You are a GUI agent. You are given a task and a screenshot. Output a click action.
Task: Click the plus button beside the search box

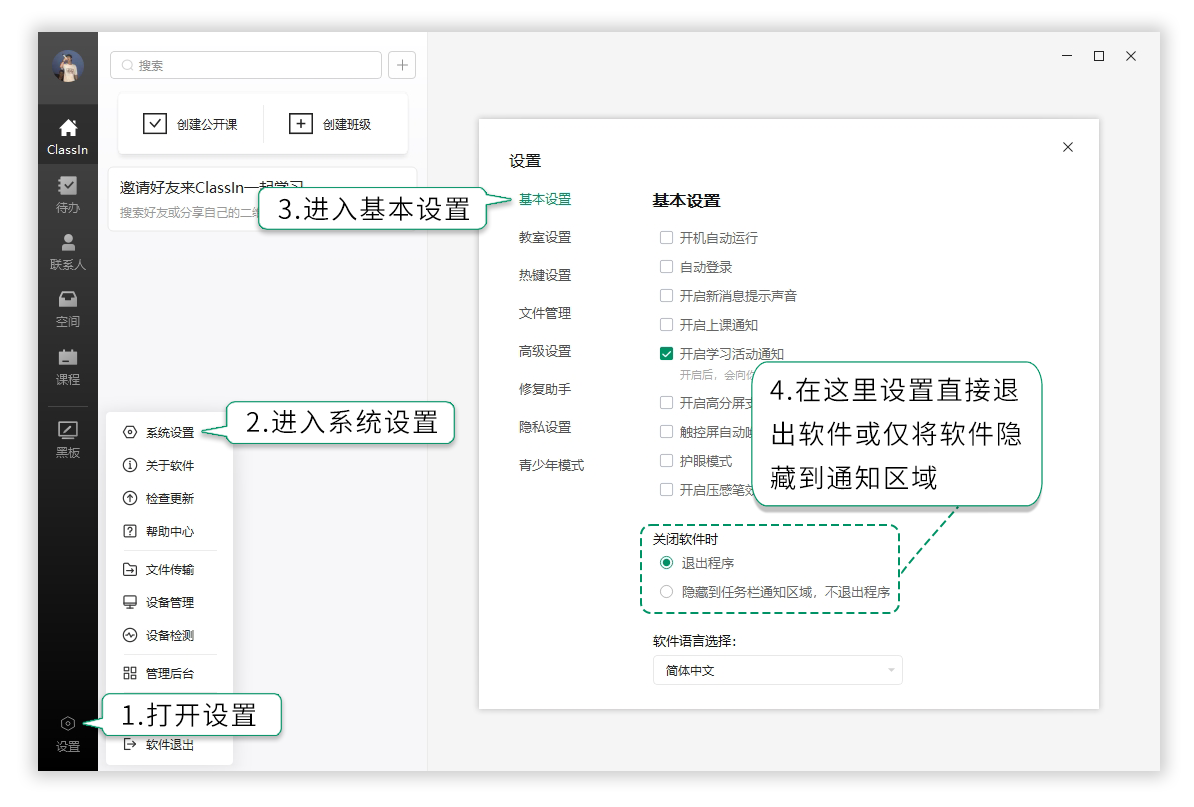point(402,65)
